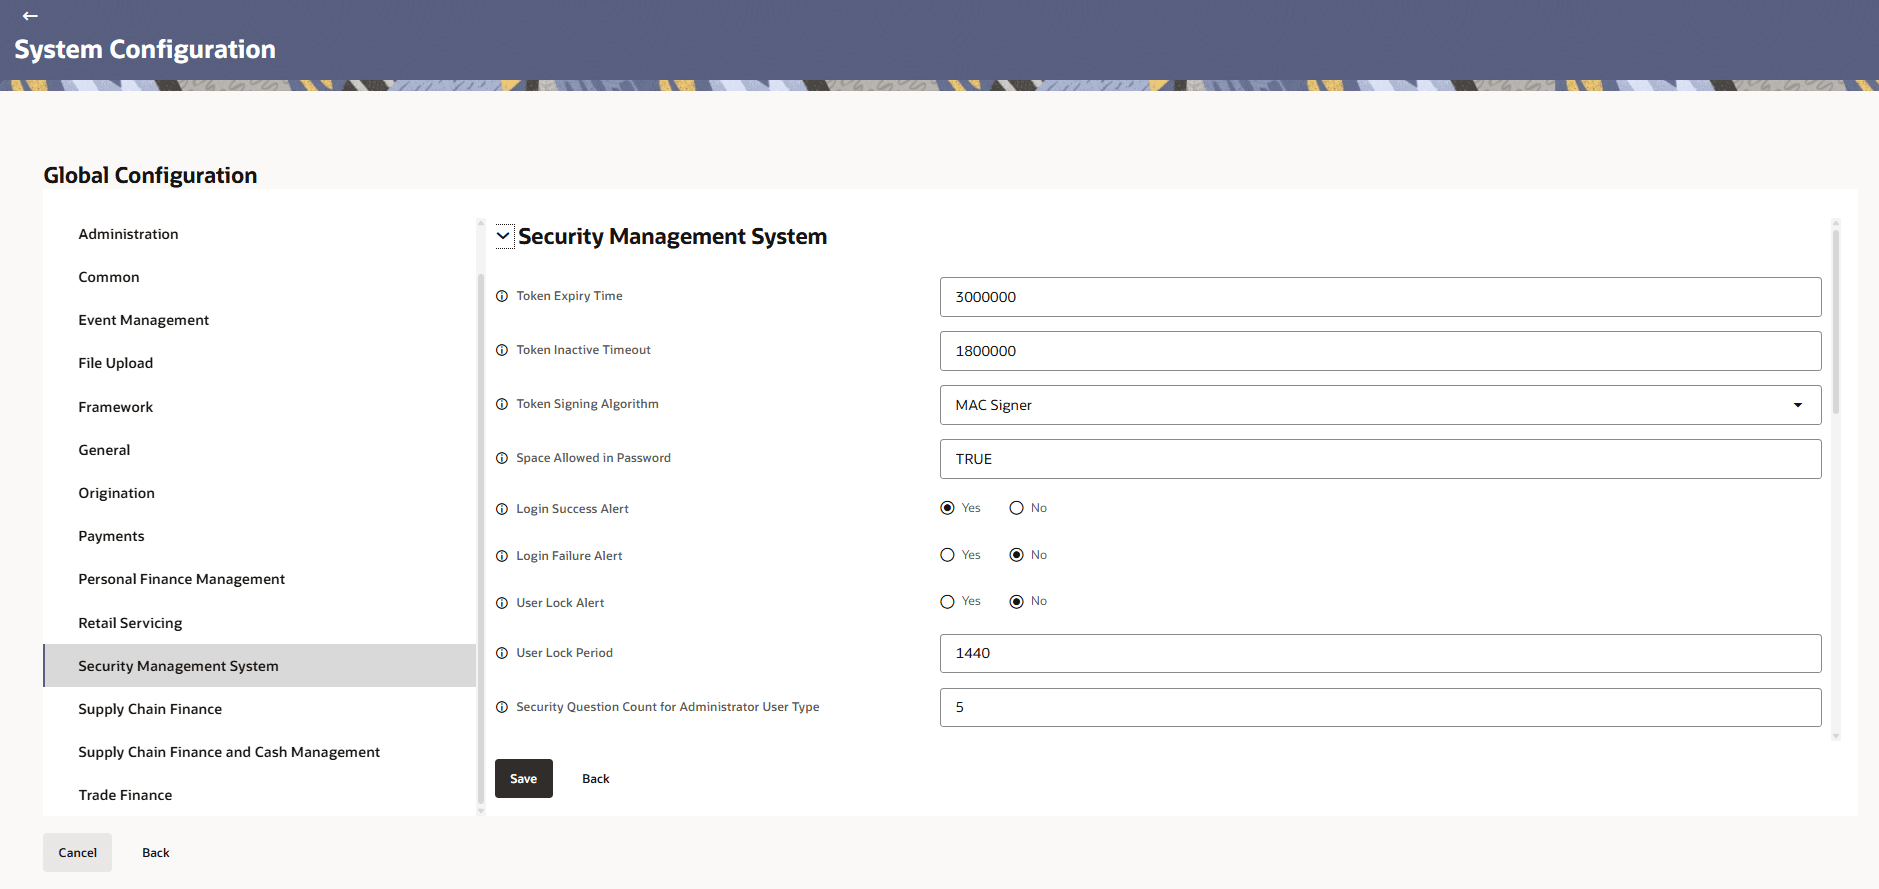Click info icon beside Login Success Alert
Screen dimensions: 1879x889
(502, 509)
